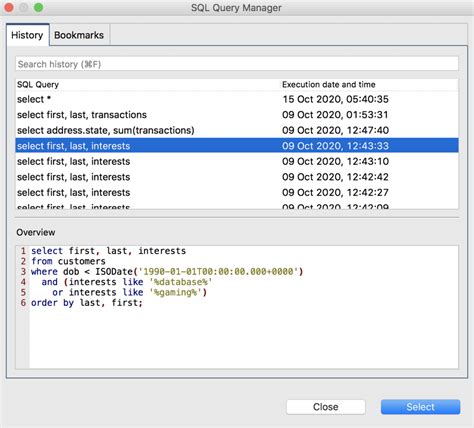Click line 1 'select first, last, interests' in Overview
Viewport: 474px width, 428px height.
coord(108,251)
